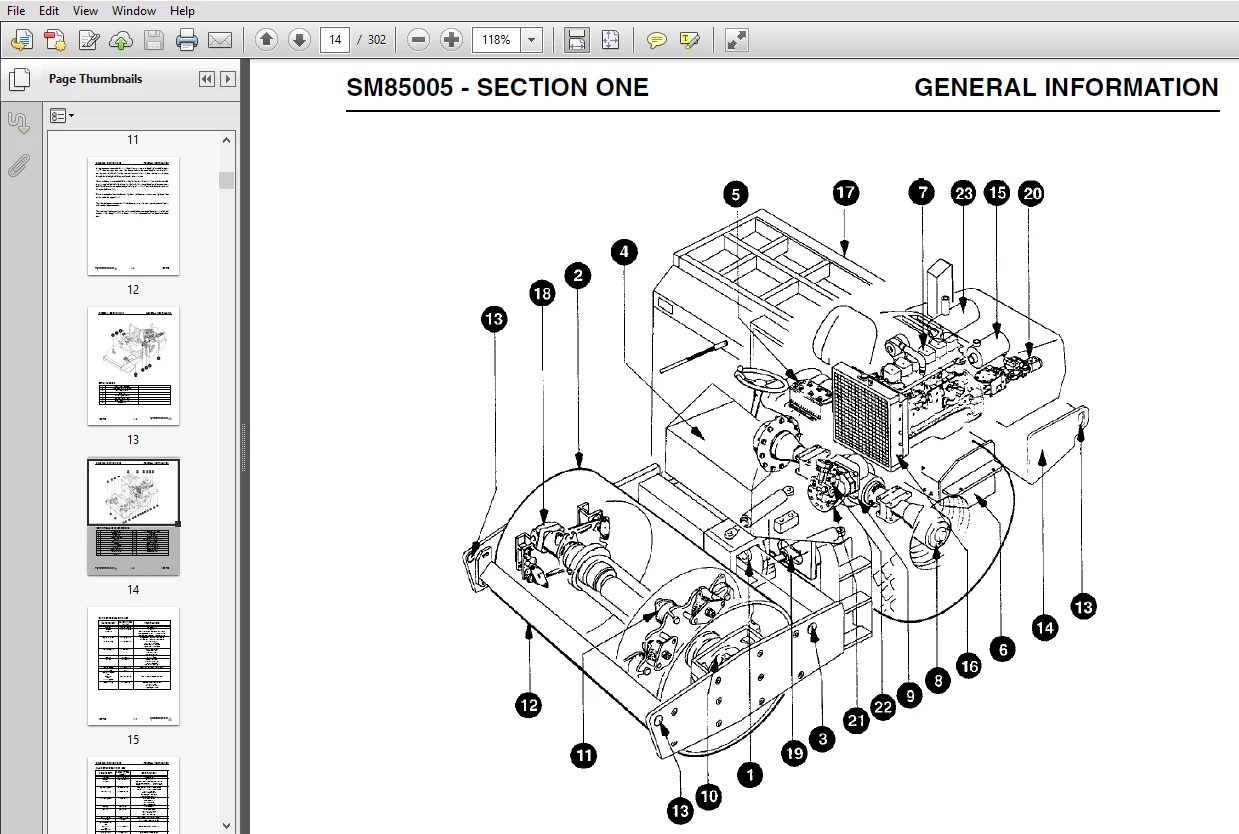
Task: Open the Edit menu
Action: coord(48,10)
